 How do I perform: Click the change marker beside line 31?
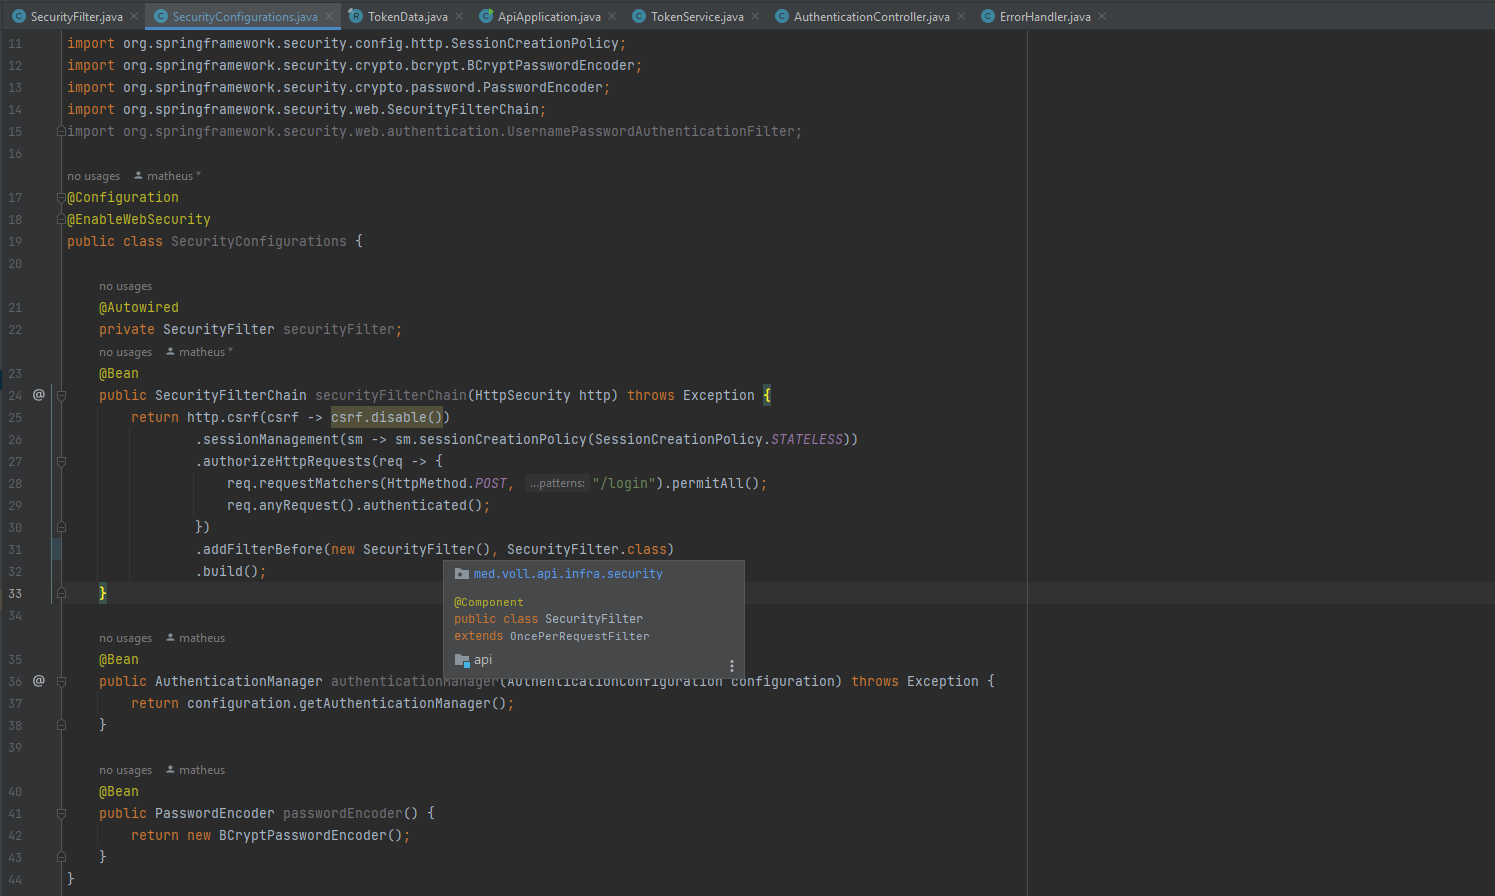(56, 549)
